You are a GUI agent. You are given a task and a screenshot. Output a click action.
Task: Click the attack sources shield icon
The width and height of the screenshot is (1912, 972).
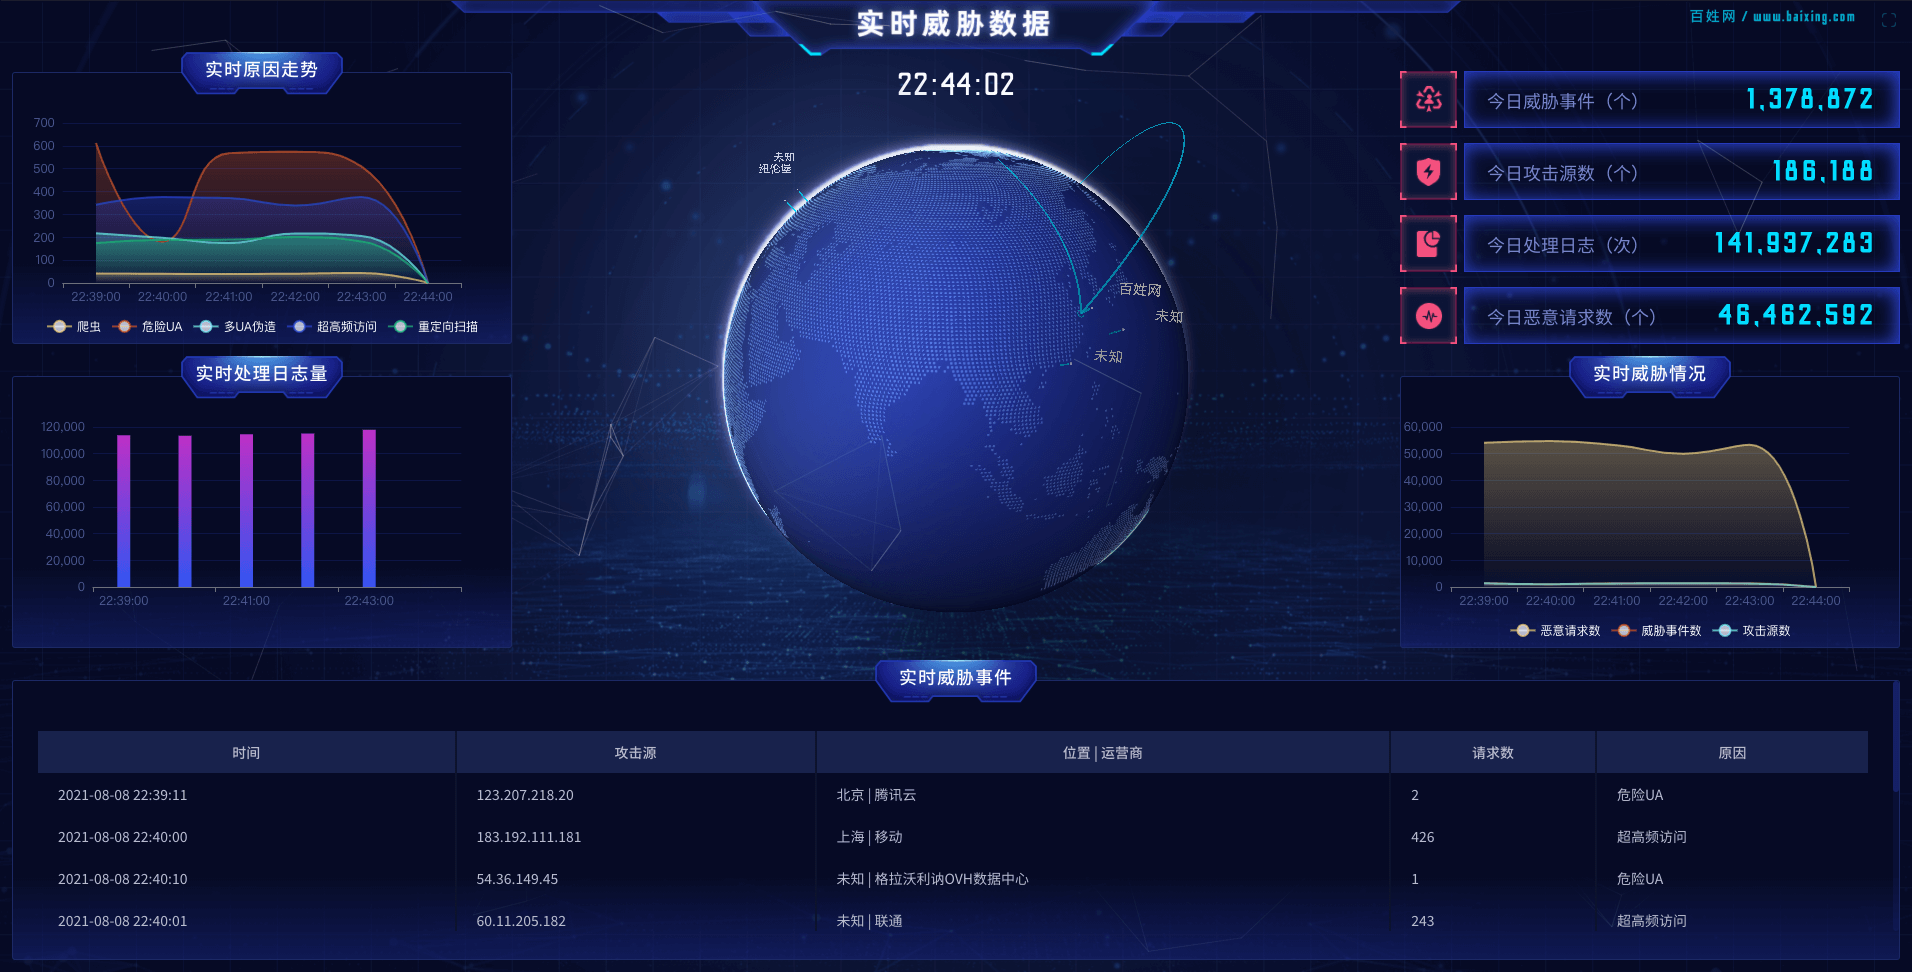click(1428, 171)
